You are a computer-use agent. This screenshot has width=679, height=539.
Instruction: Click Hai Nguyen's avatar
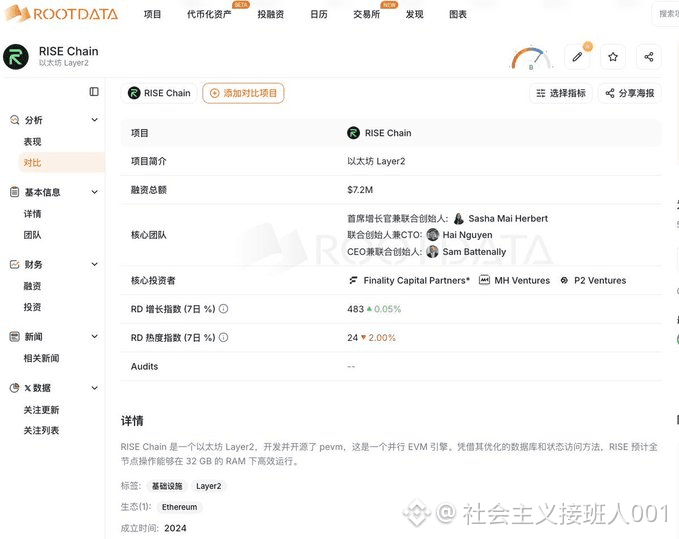[x=433, y=235]
